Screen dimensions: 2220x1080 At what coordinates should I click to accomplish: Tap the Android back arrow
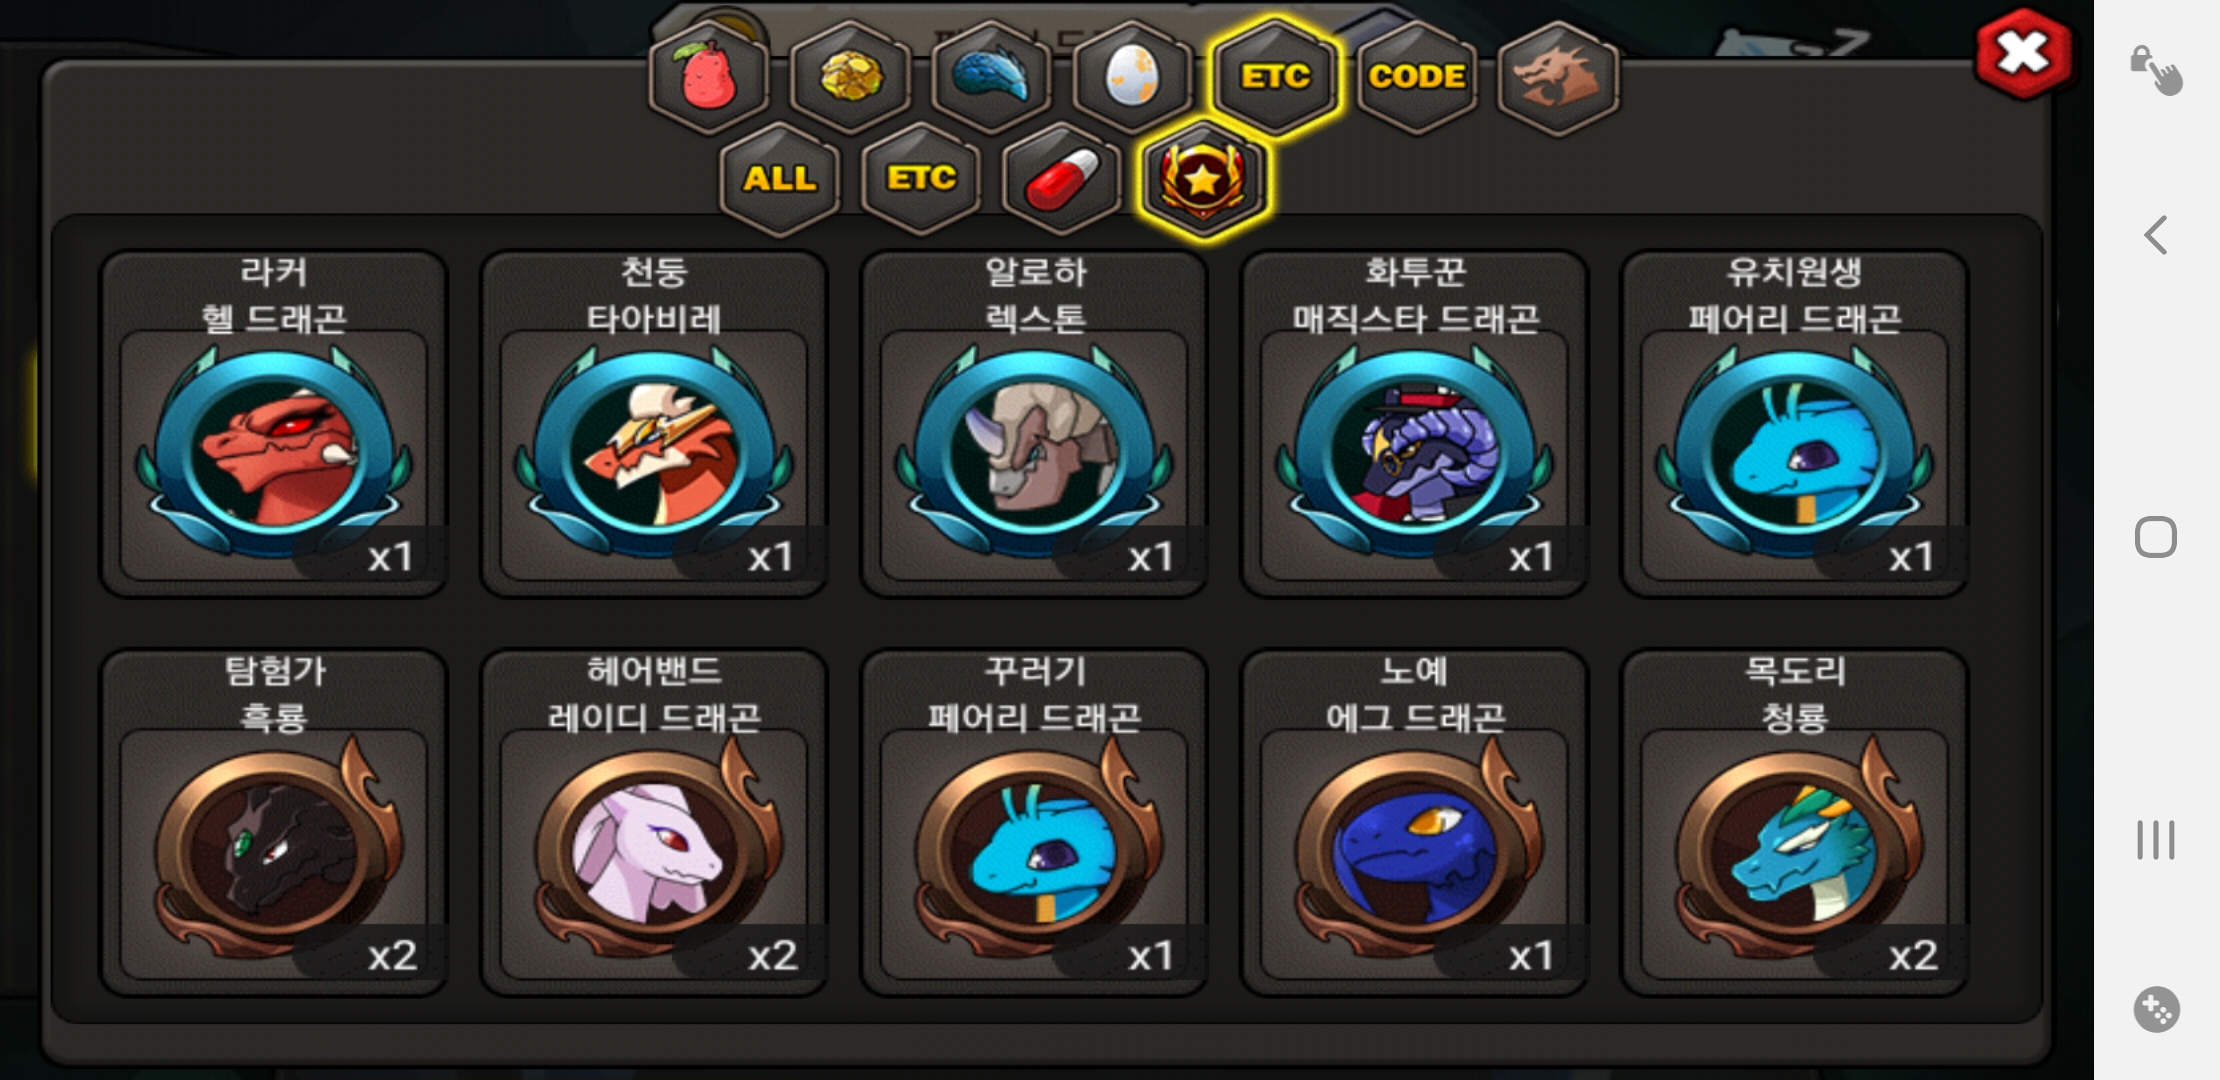tap(2156, 235)
